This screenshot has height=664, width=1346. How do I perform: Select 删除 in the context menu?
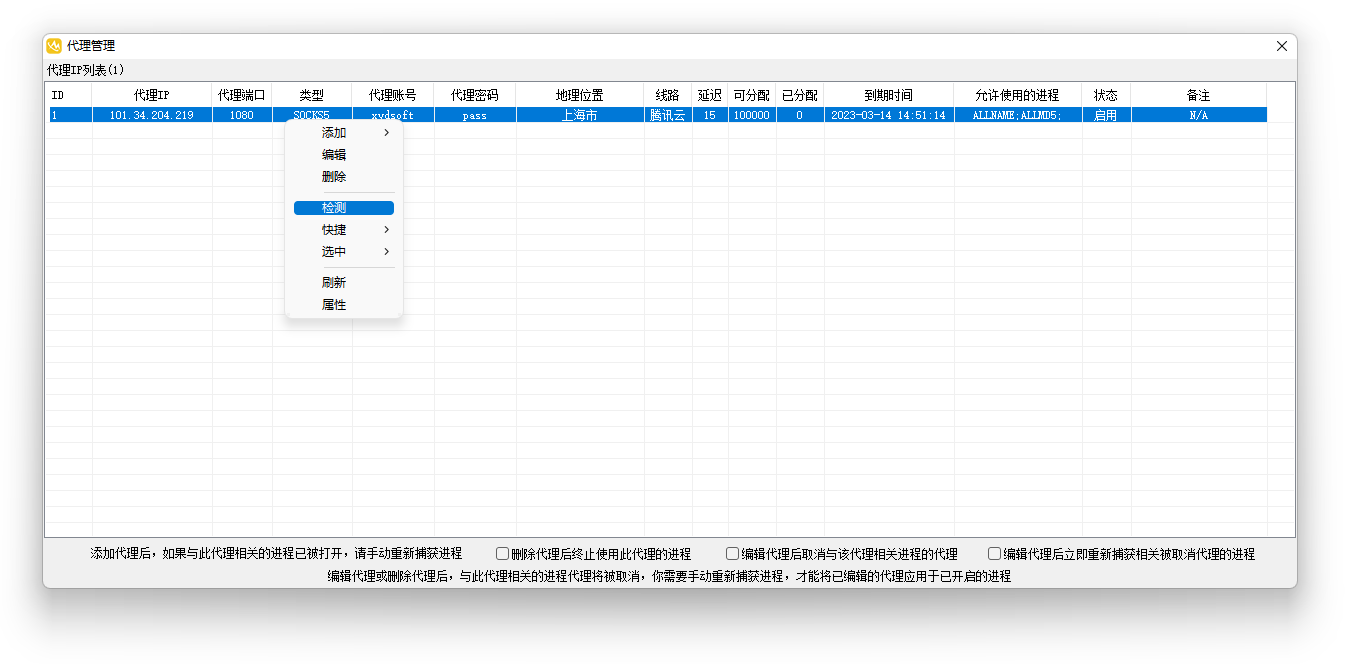334,177
